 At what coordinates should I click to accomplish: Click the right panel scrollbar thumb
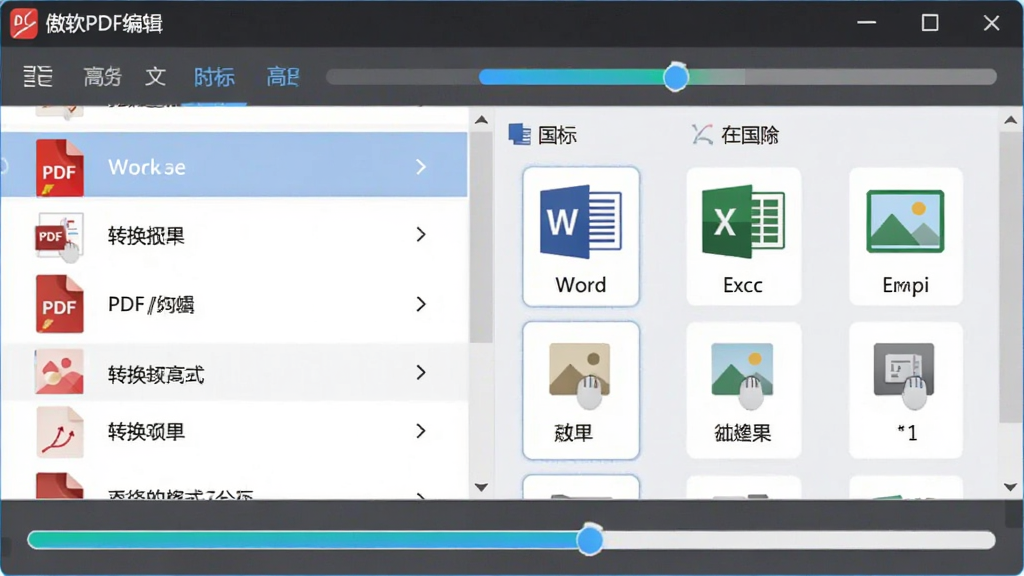[x=1010, y=277]
